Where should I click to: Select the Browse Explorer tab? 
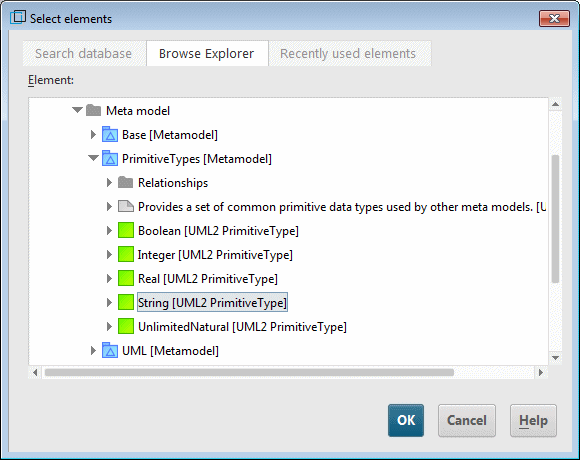click(207, 54)
